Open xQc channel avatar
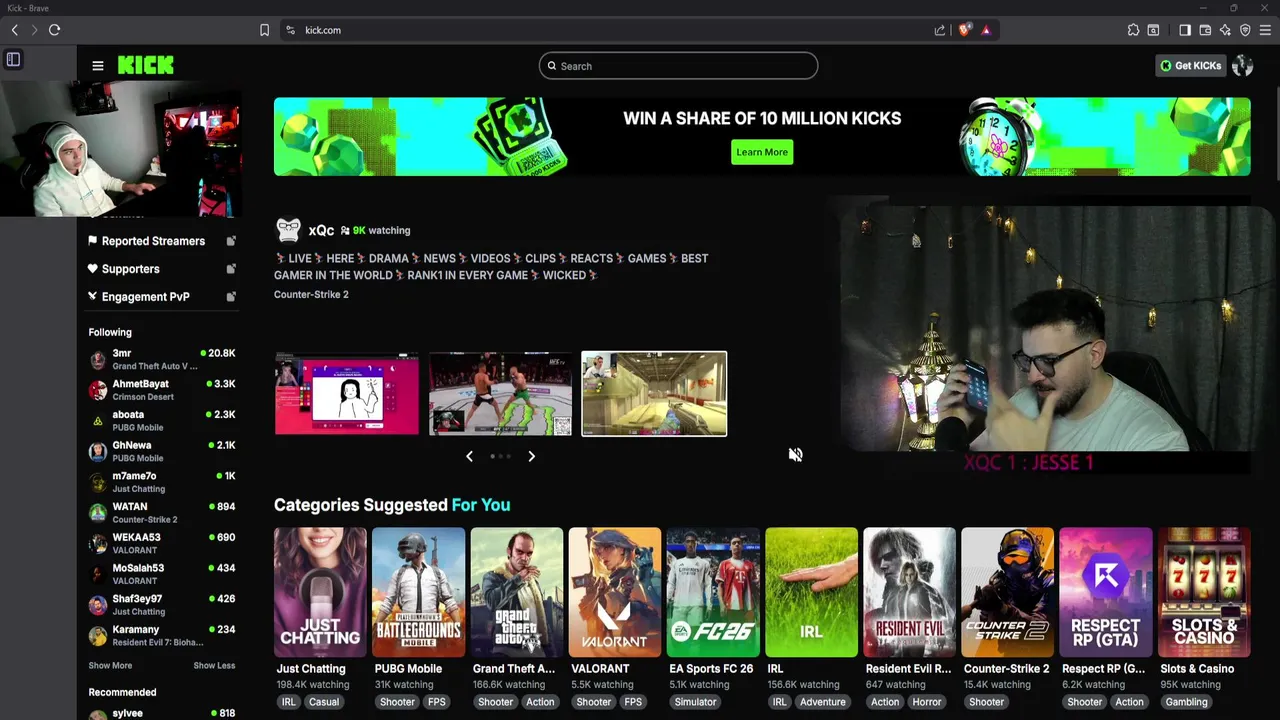 (x=288, y=231)
